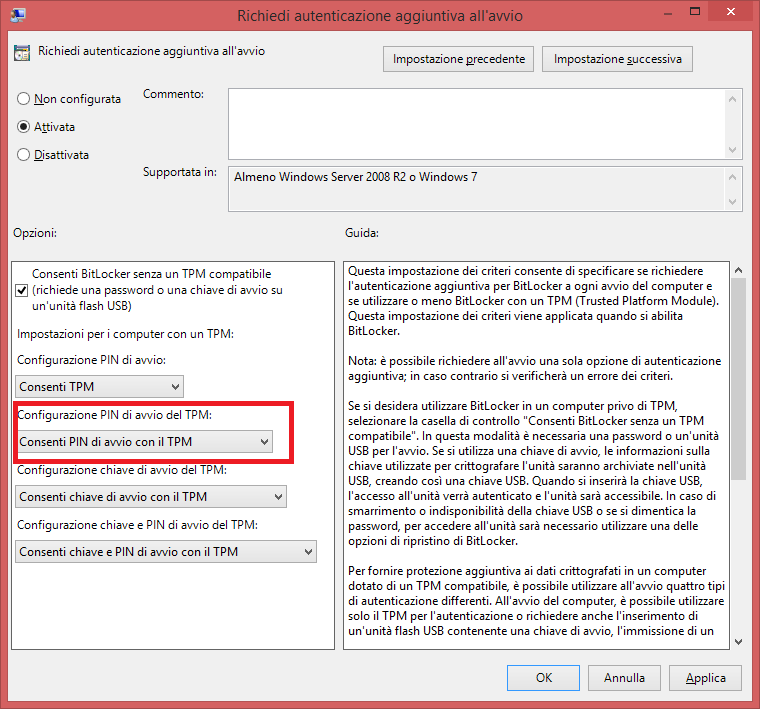Click the Guida scroll down arrow
Viewport: 760px width, 709px height.
pos(738,642)
